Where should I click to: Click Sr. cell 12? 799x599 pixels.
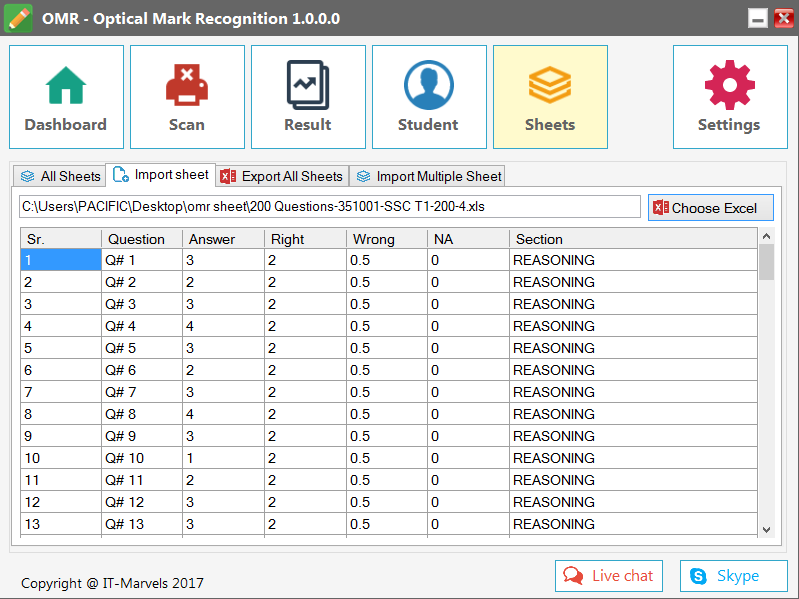coord(61,502)
